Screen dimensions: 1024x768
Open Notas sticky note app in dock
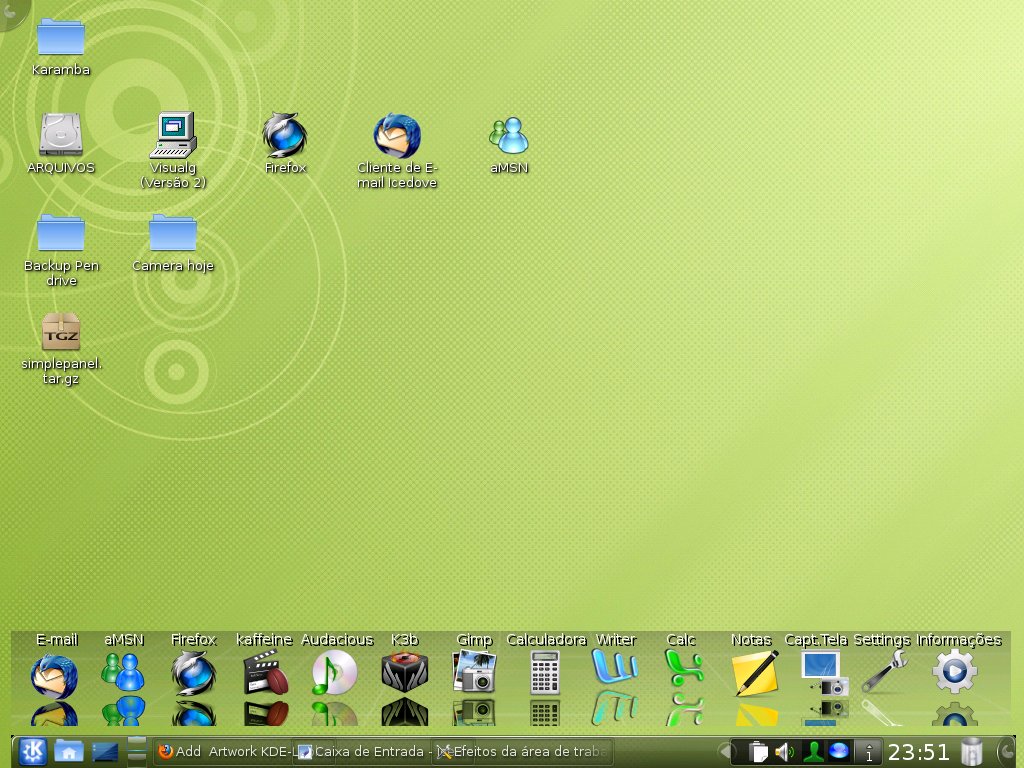(756, 673)
